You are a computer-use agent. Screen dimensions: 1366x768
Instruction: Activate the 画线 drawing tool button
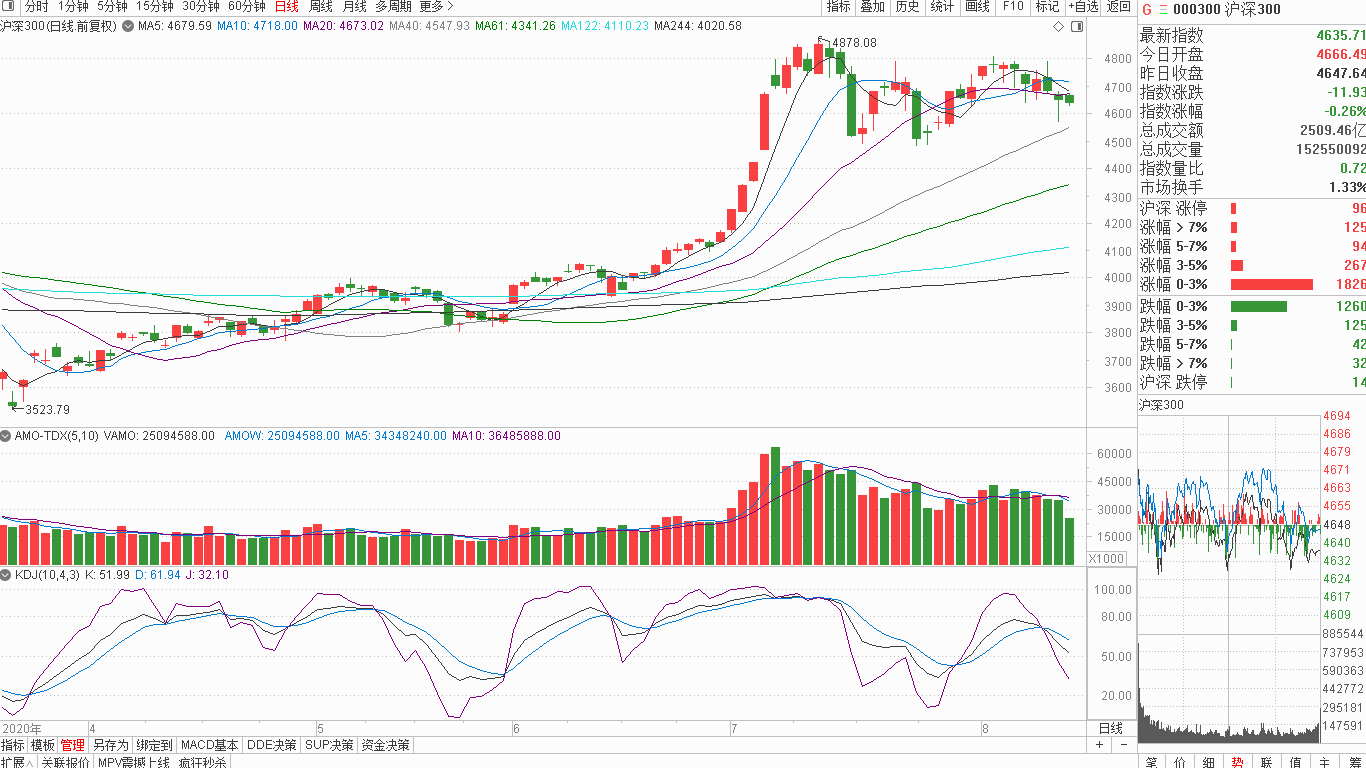(x=977, y=7)
